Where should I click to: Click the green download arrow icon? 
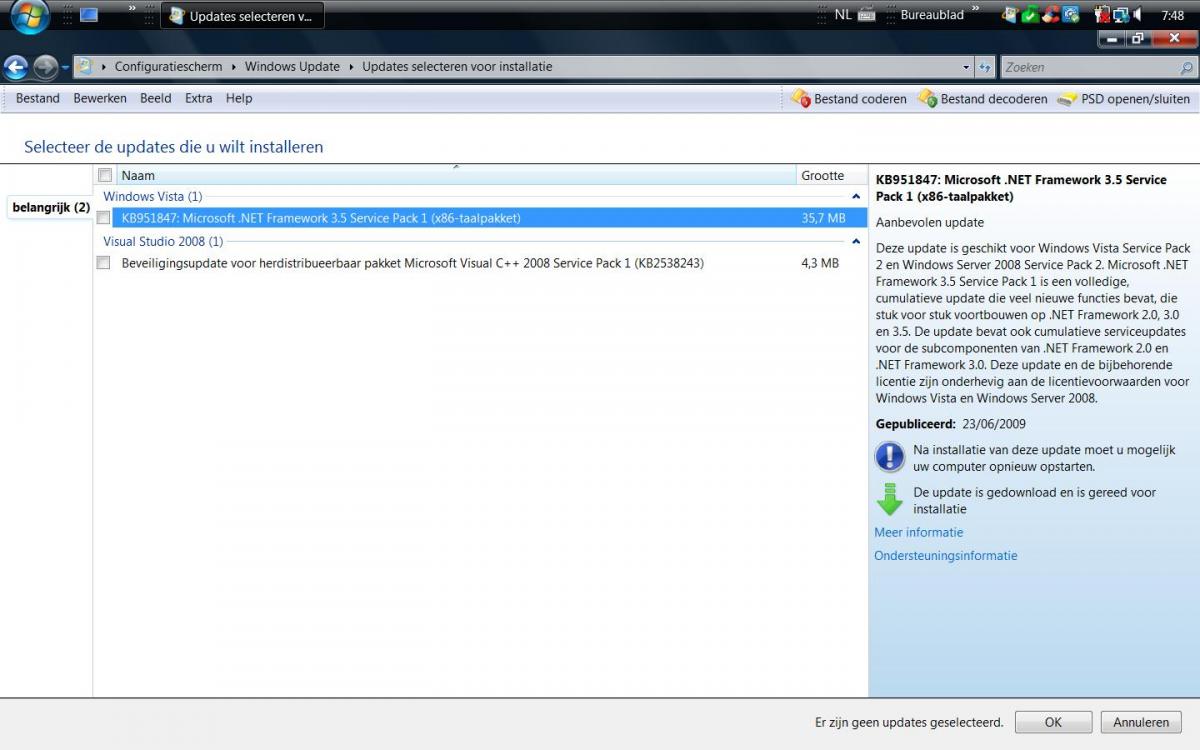pos(889,499)
